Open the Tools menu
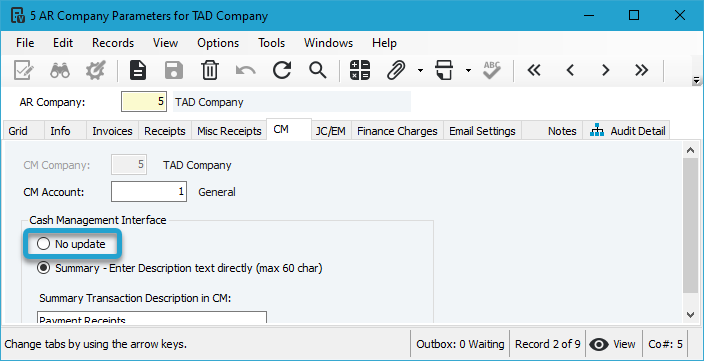 click(x=271, y=43)
